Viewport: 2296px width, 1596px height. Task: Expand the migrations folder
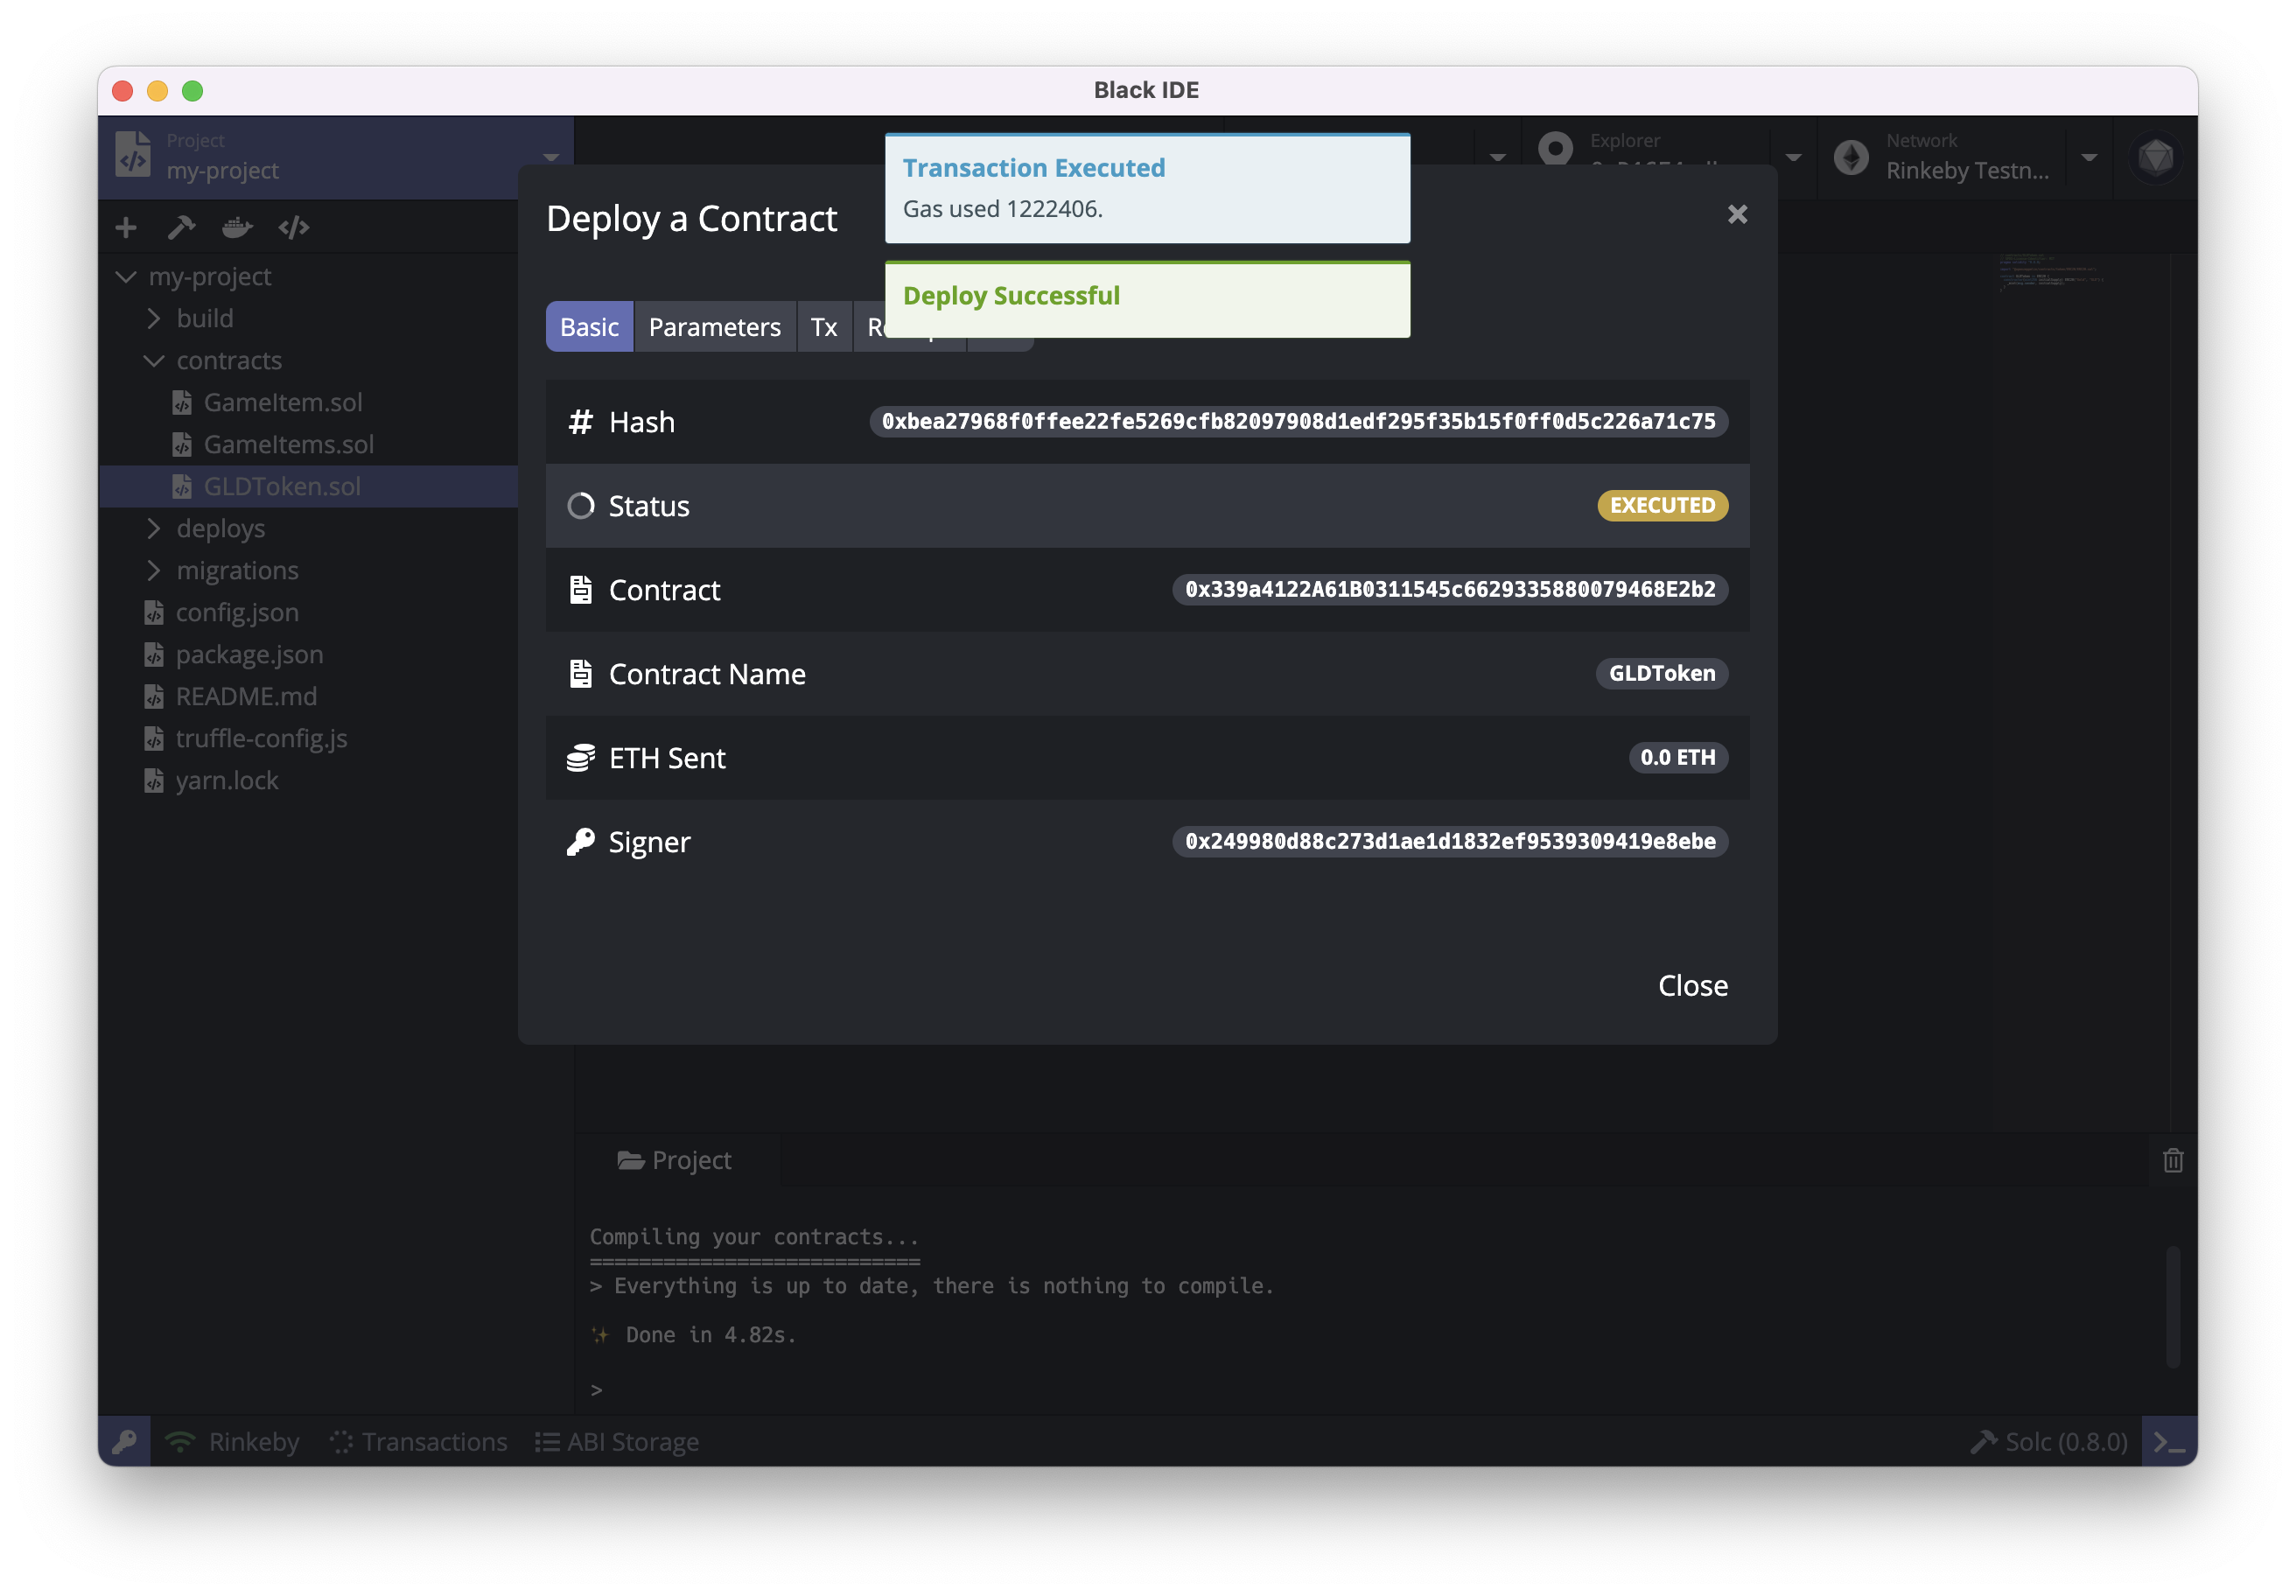click(x=237, y=571)
